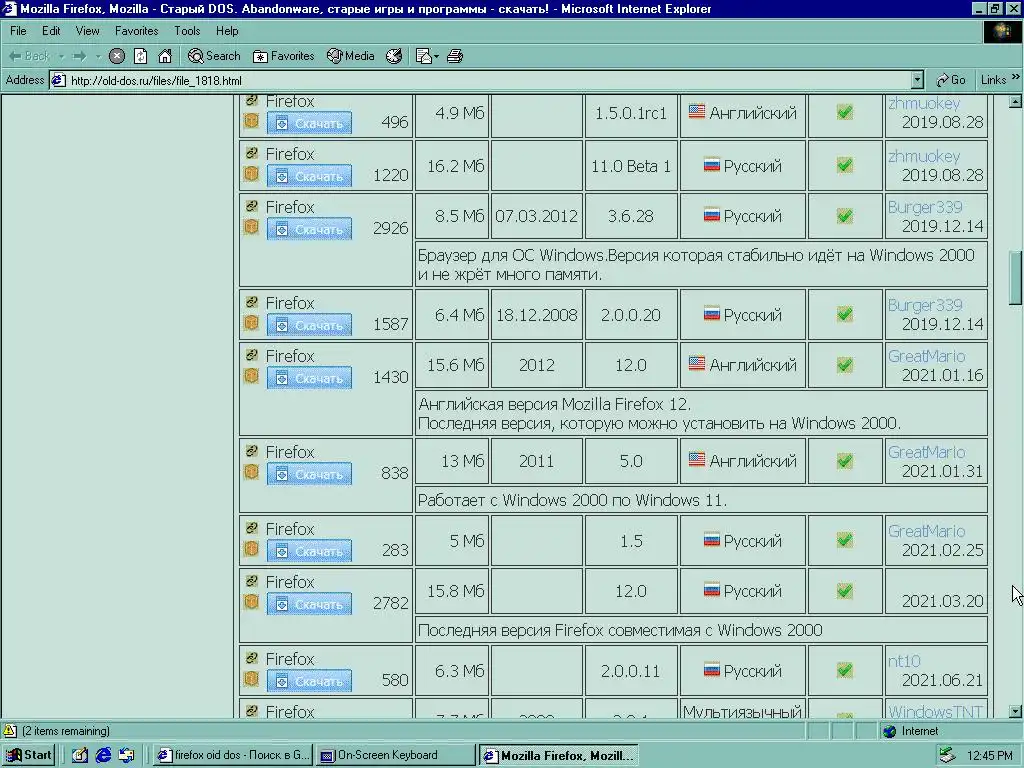This screenshot has height=768, width=1024.
Task: Download Firefox 3.6.28 with Скачать button
Action: click(x=310, y=229)
